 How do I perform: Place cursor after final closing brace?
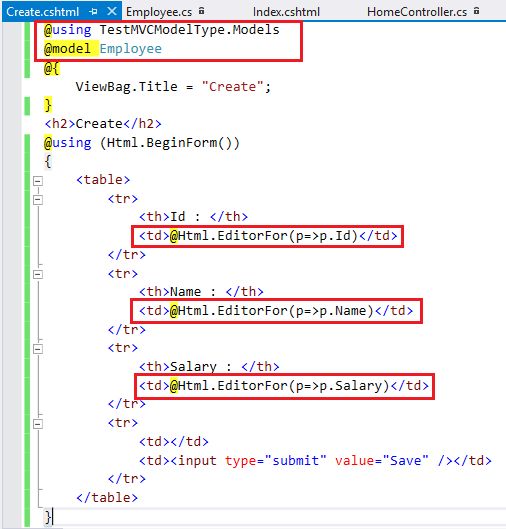click(x=53, y=517)
